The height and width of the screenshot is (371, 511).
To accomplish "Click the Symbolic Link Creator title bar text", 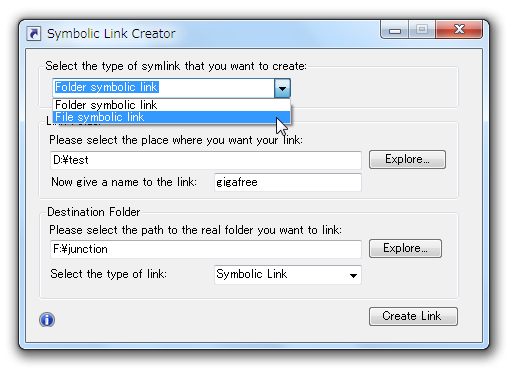I will coord(111,34).
